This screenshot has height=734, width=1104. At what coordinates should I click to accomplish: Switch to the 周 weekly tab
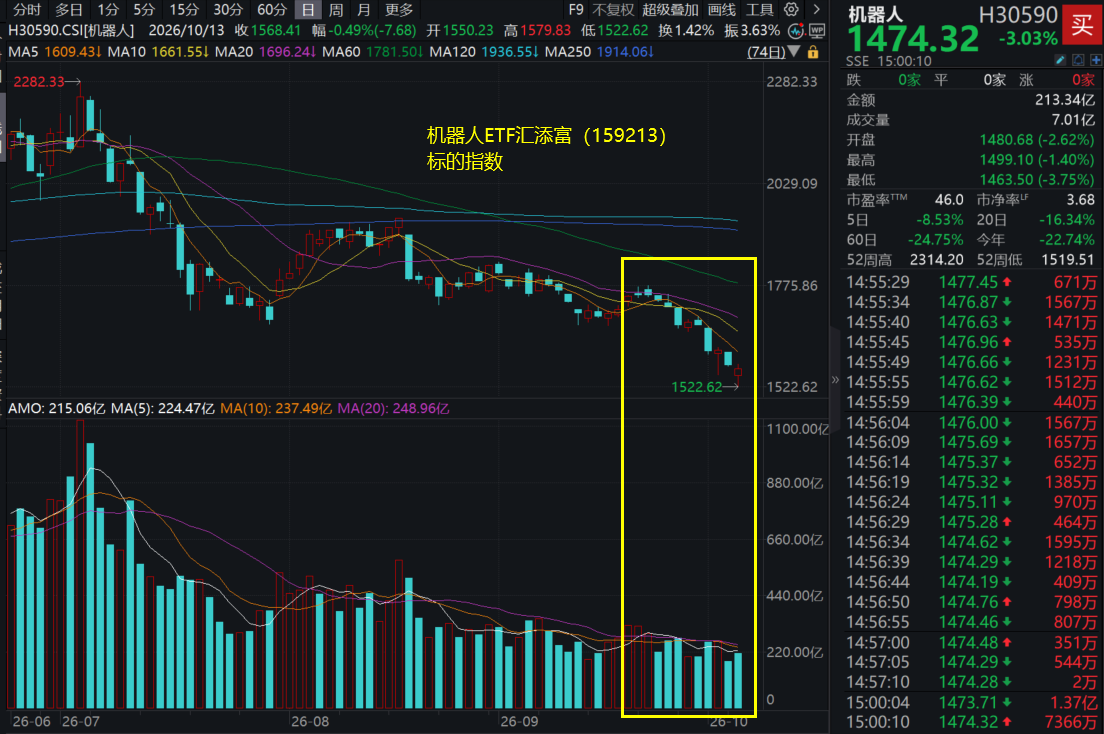[x=336, y=10]
